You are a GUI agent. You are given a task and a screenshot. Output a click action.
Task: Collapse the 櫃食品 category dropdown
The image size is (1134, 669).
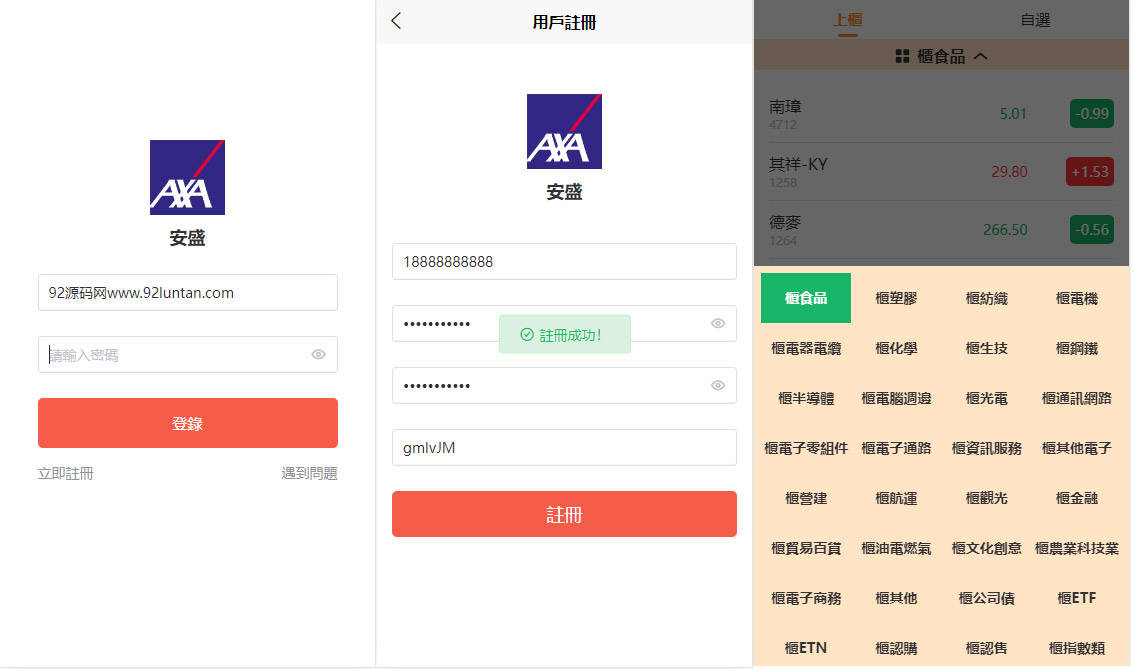pos(980,57)
